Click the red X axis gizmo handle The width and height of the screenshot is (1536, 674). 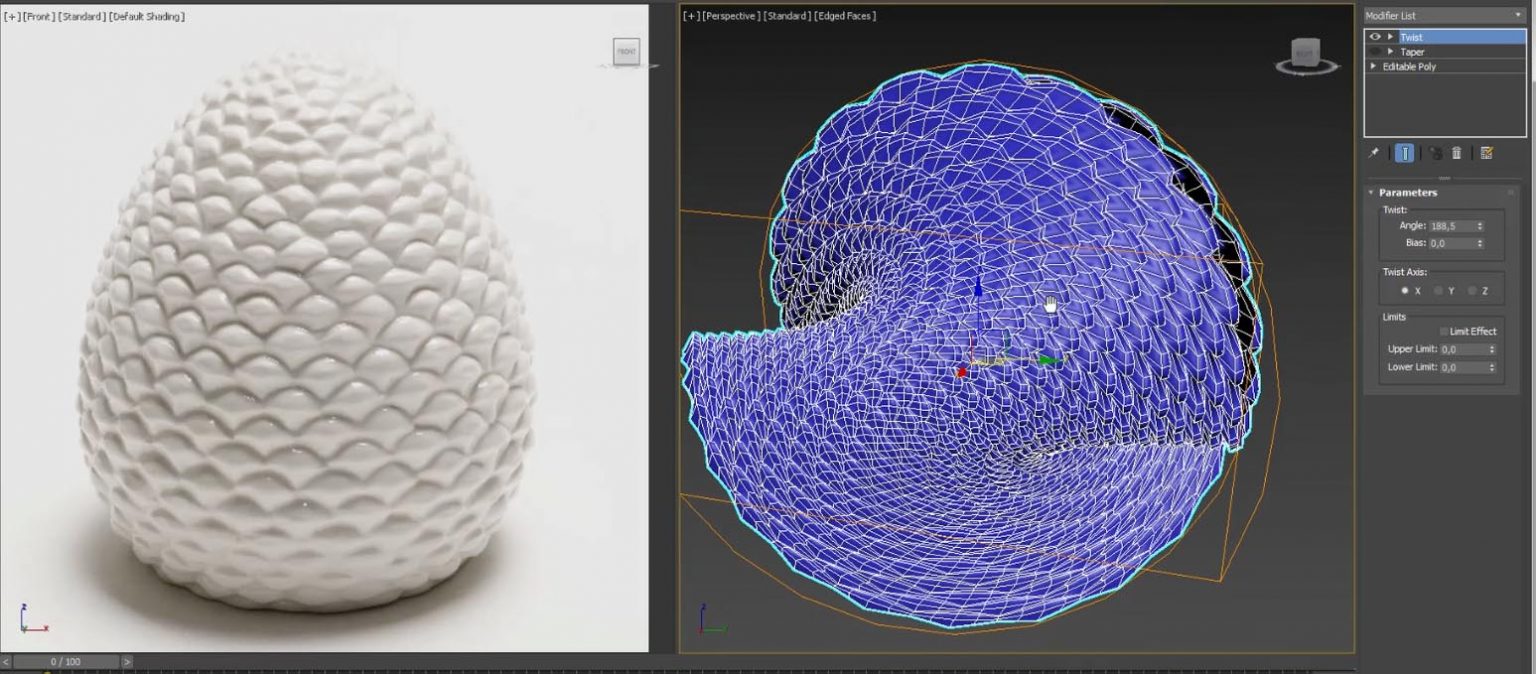(x=962, y=371)
